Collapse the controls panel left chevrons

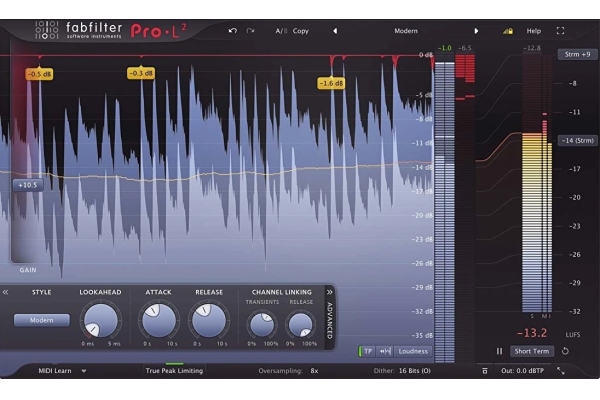[5, 292]
